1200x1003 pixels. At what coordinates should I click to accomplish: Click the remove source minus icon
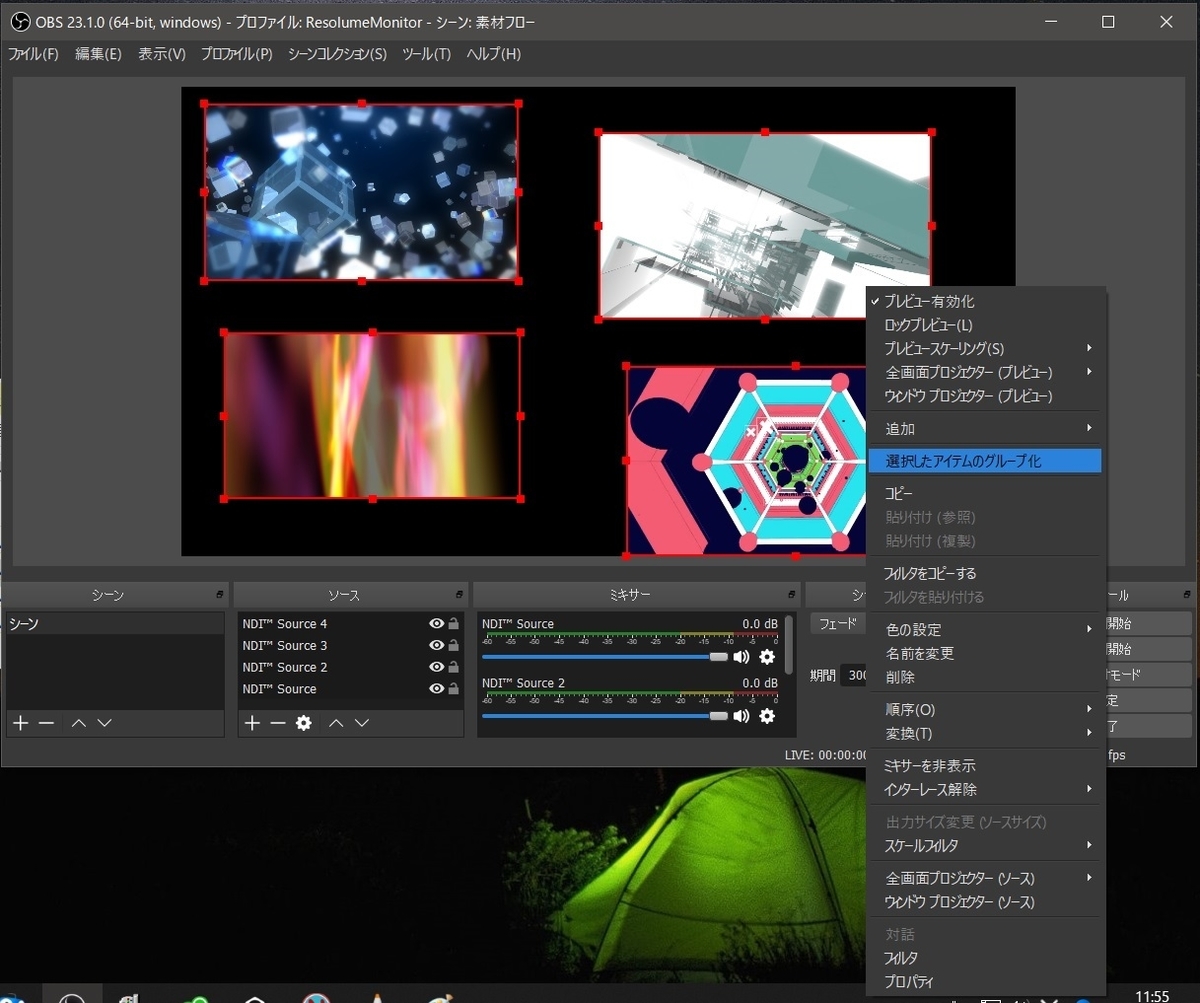pos(278,723)
